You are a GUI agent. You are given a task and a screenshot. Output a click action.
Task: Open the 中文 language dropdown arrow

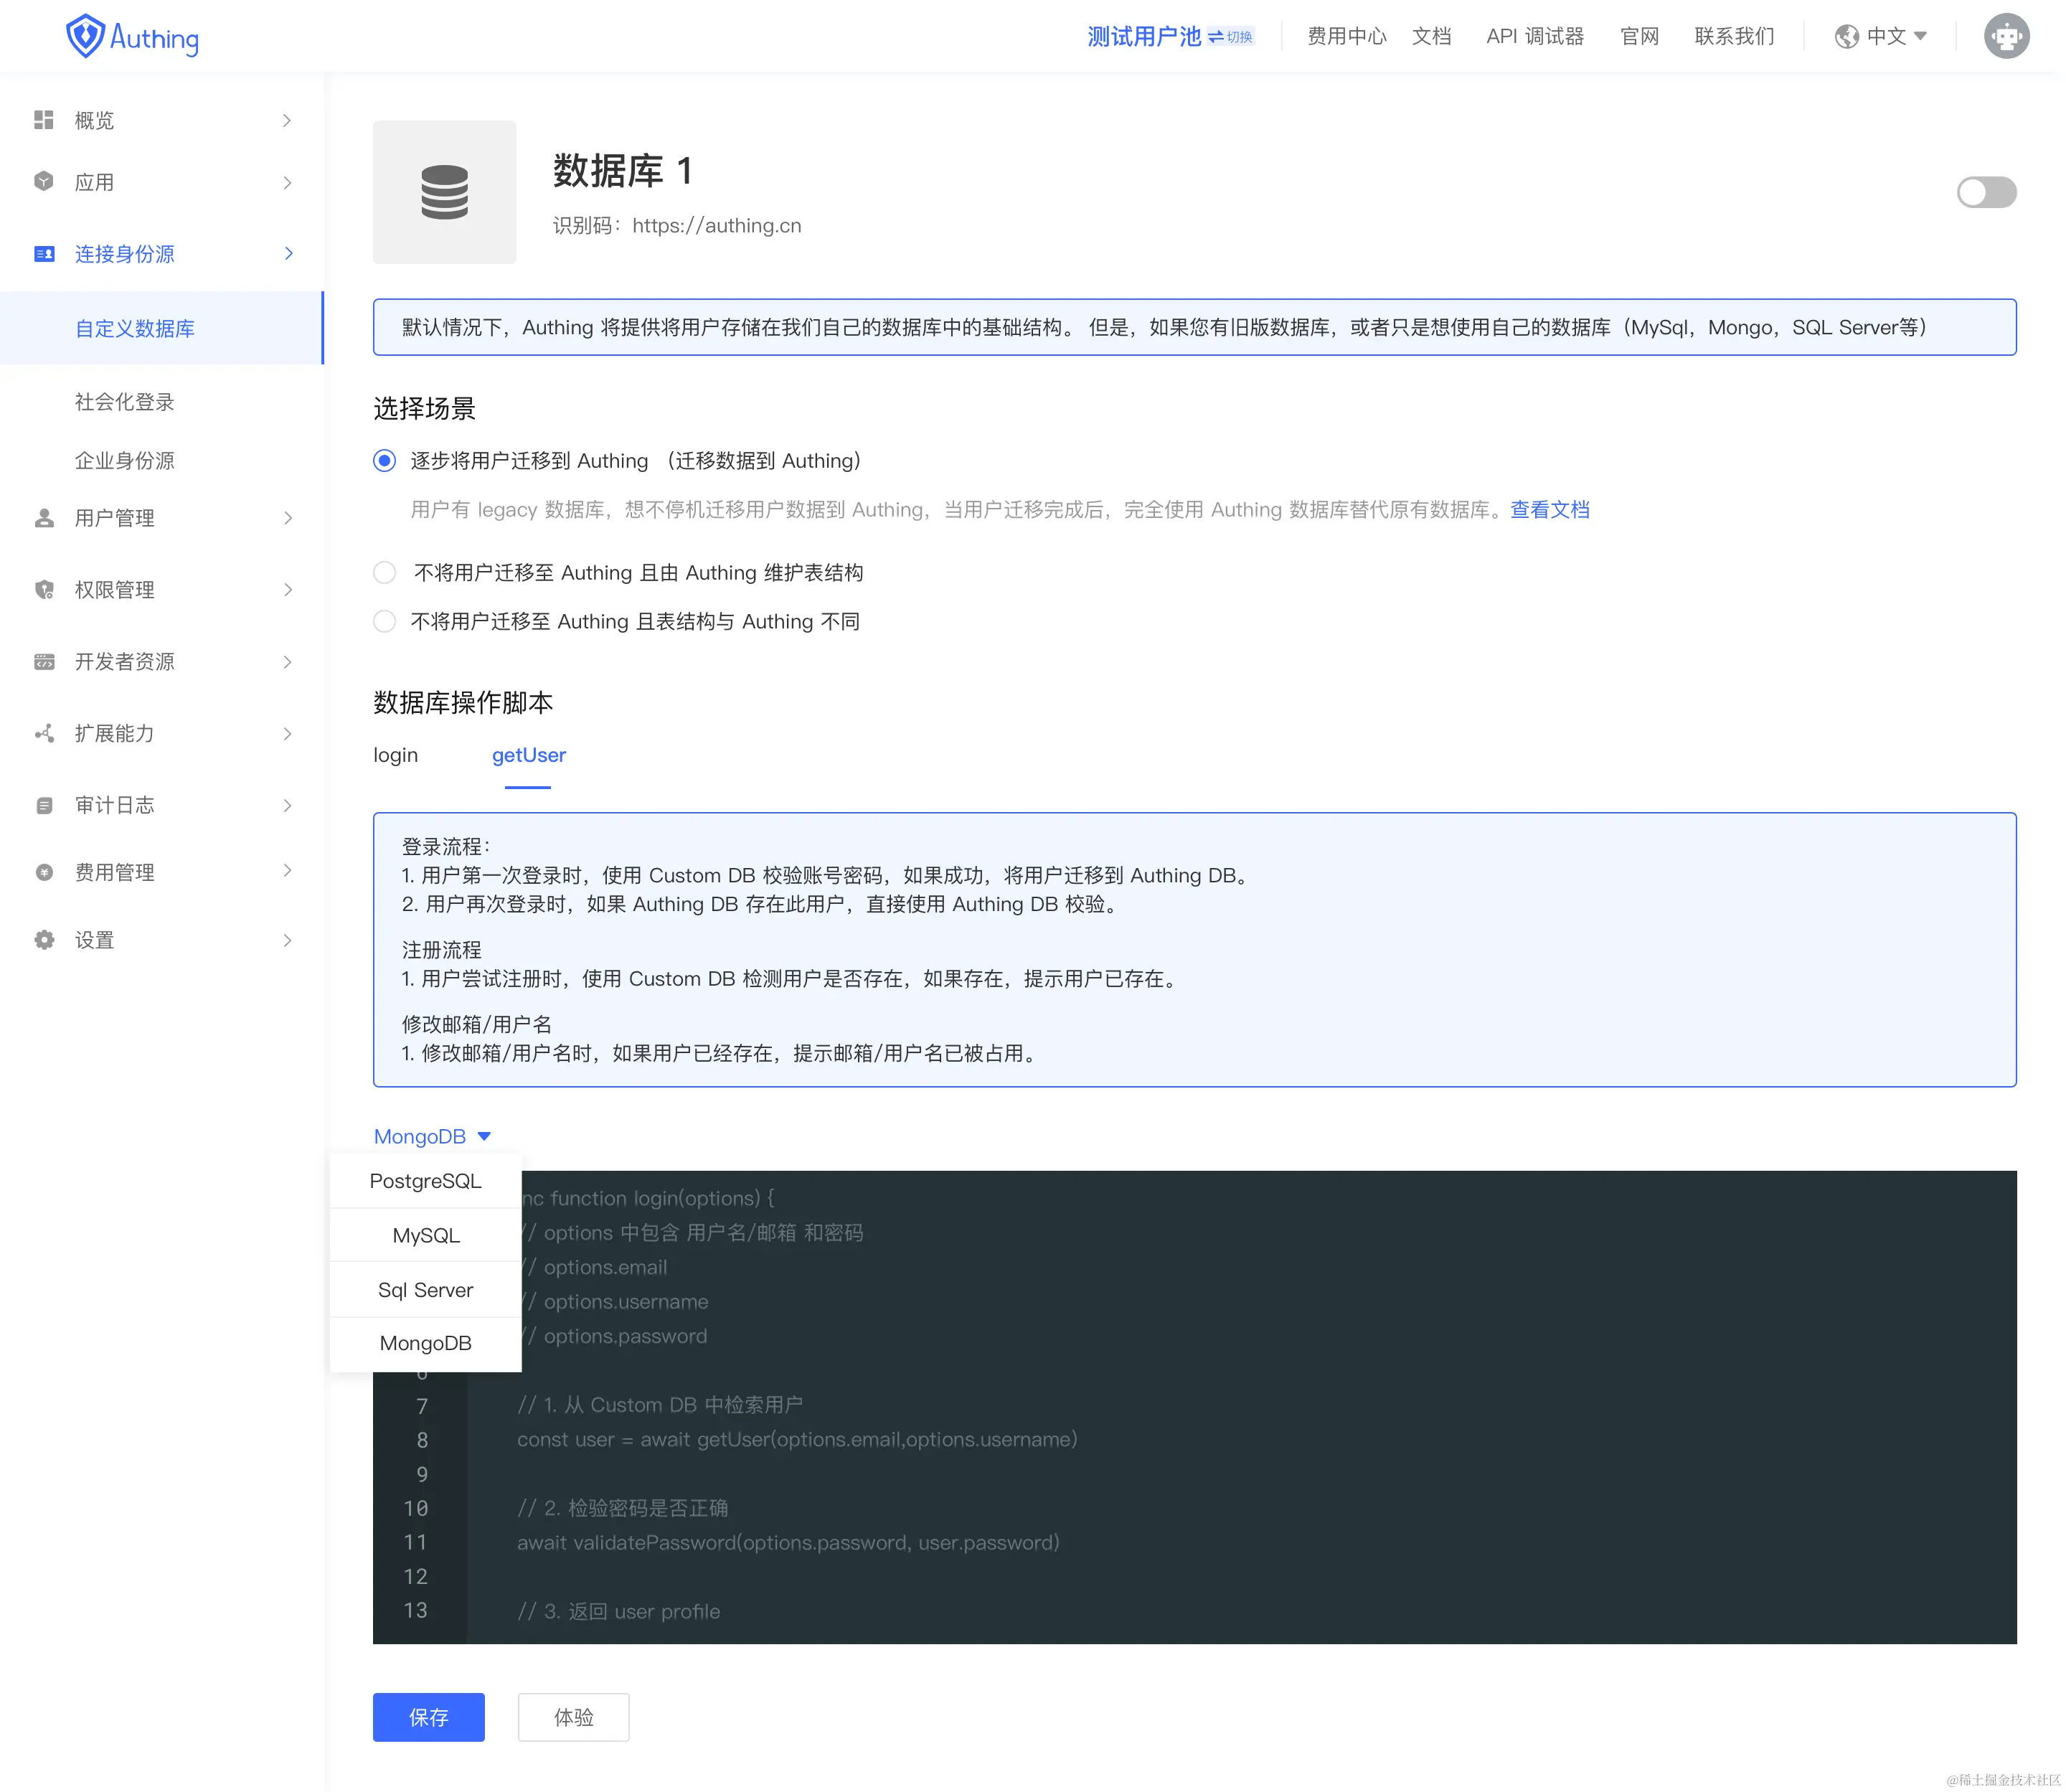(x=1919, y=36)
